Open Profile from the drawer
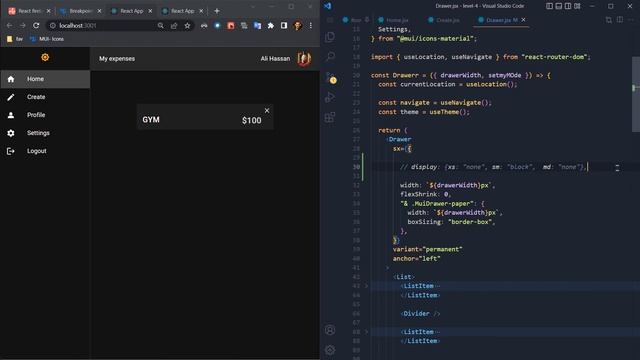Image resolution: width=640 pixels, height=360 pixels. [x=45, y=115]
